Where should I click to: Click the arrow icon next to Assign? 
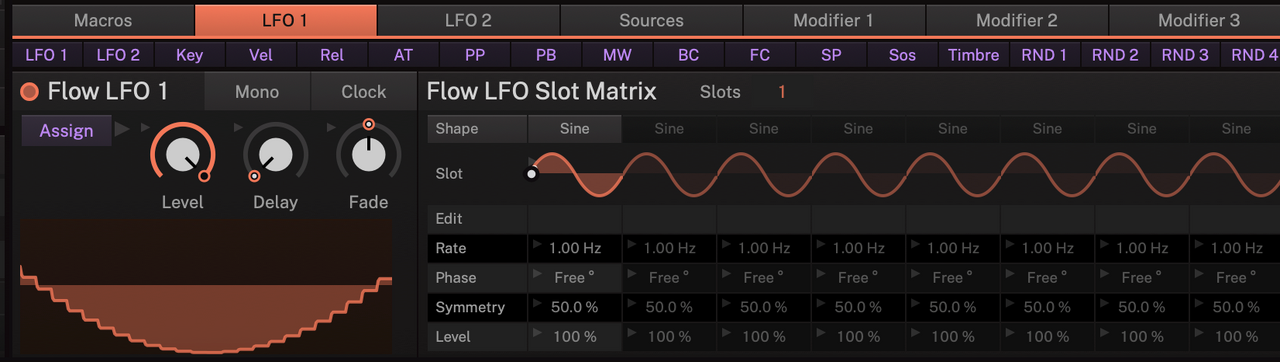122,129
